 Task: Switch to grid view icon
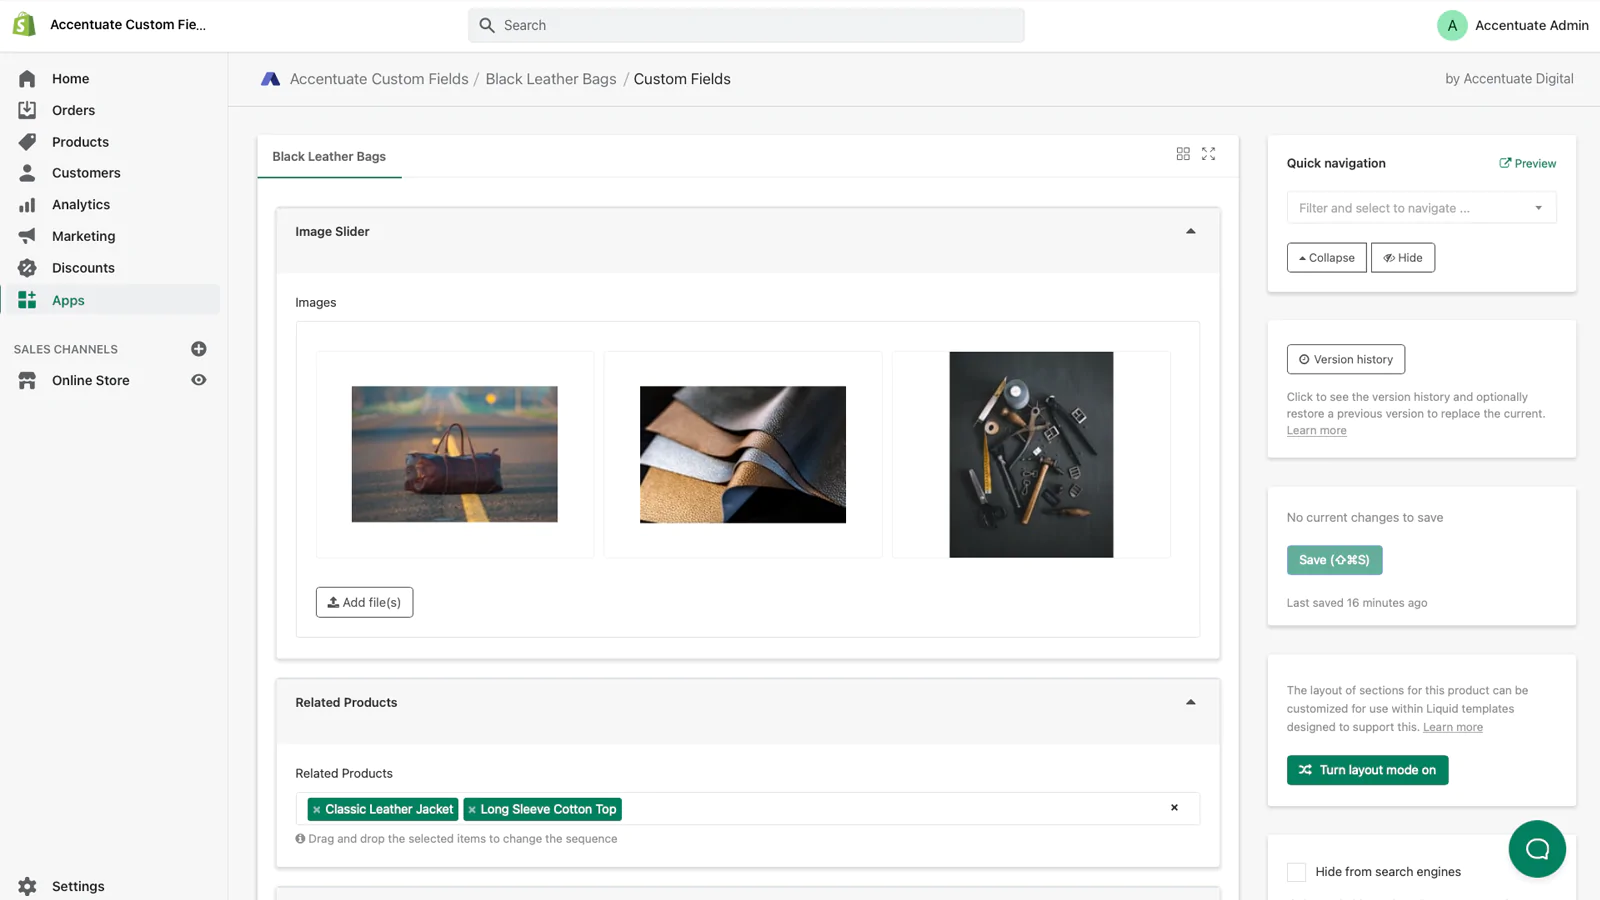click(x=1183, y=154)
